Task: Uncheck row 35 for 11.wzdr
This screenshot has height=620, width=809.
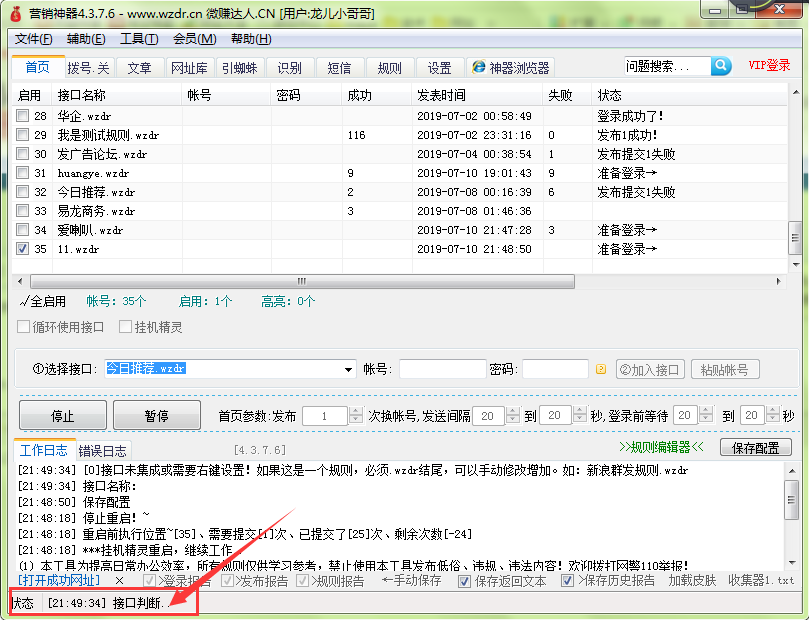Action: tap(22, 248)
